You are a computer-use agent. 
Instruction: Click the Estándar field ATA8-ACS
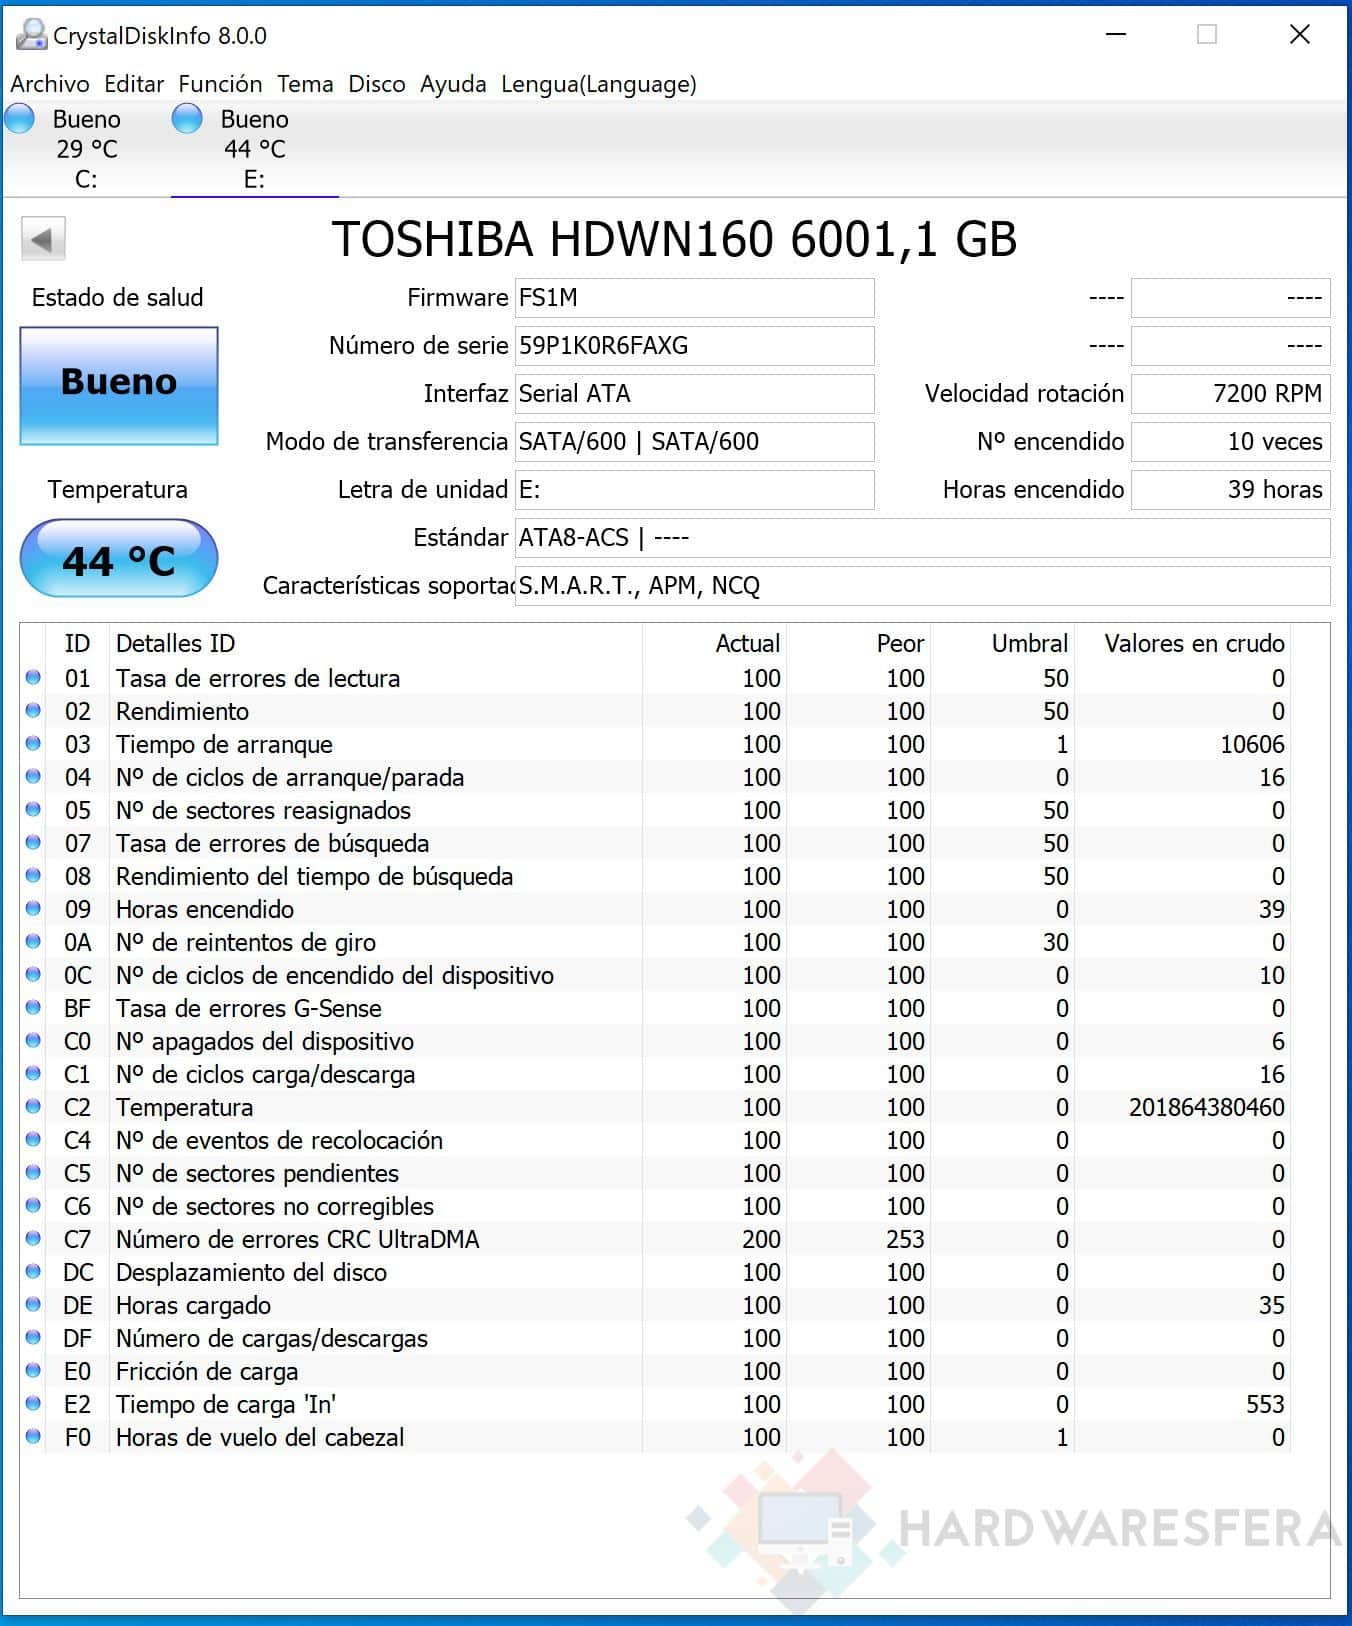pyautogui.click(x=923, y=538)
